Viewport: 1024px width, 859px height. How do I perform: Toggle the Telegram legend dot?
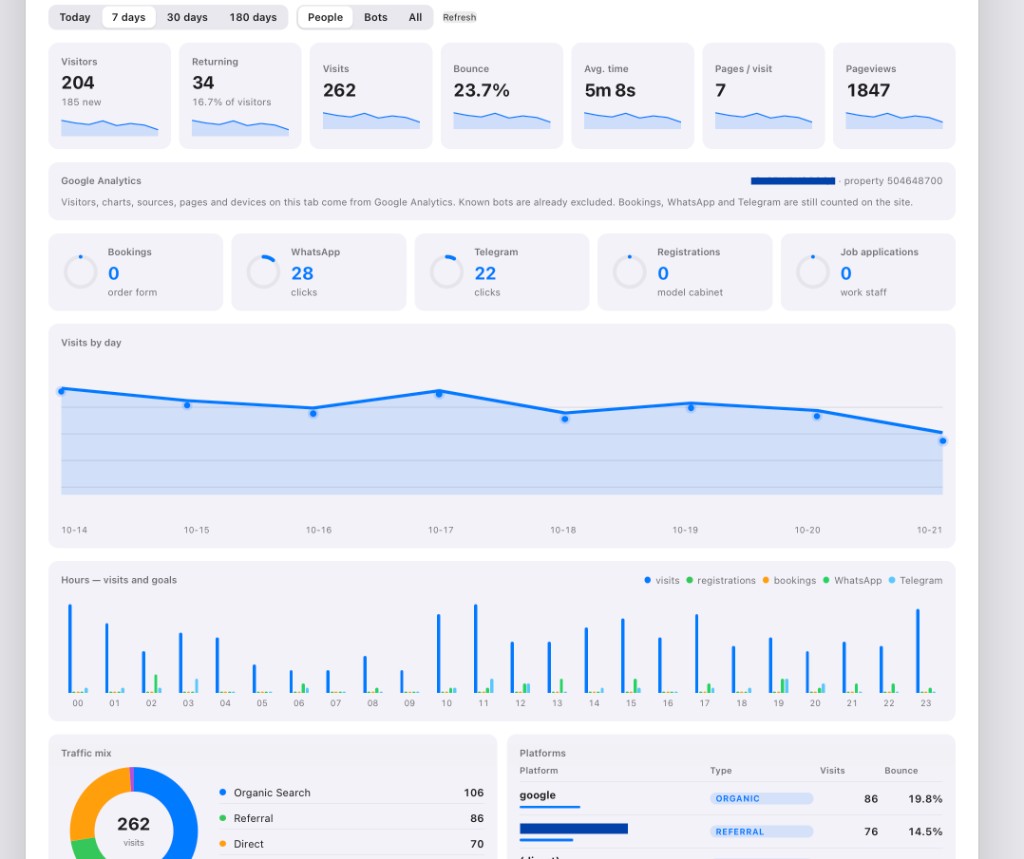pyautogui.click(x=891, y=580)
